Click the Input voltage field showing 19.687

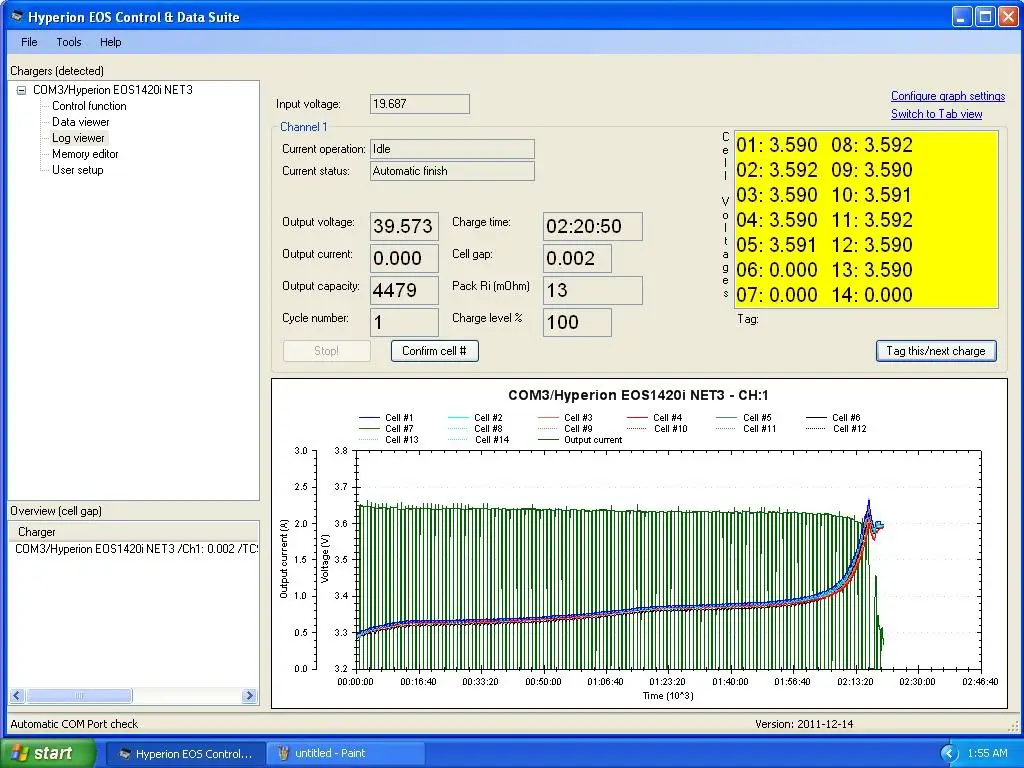pyautogui.click(x=420, y=104)
